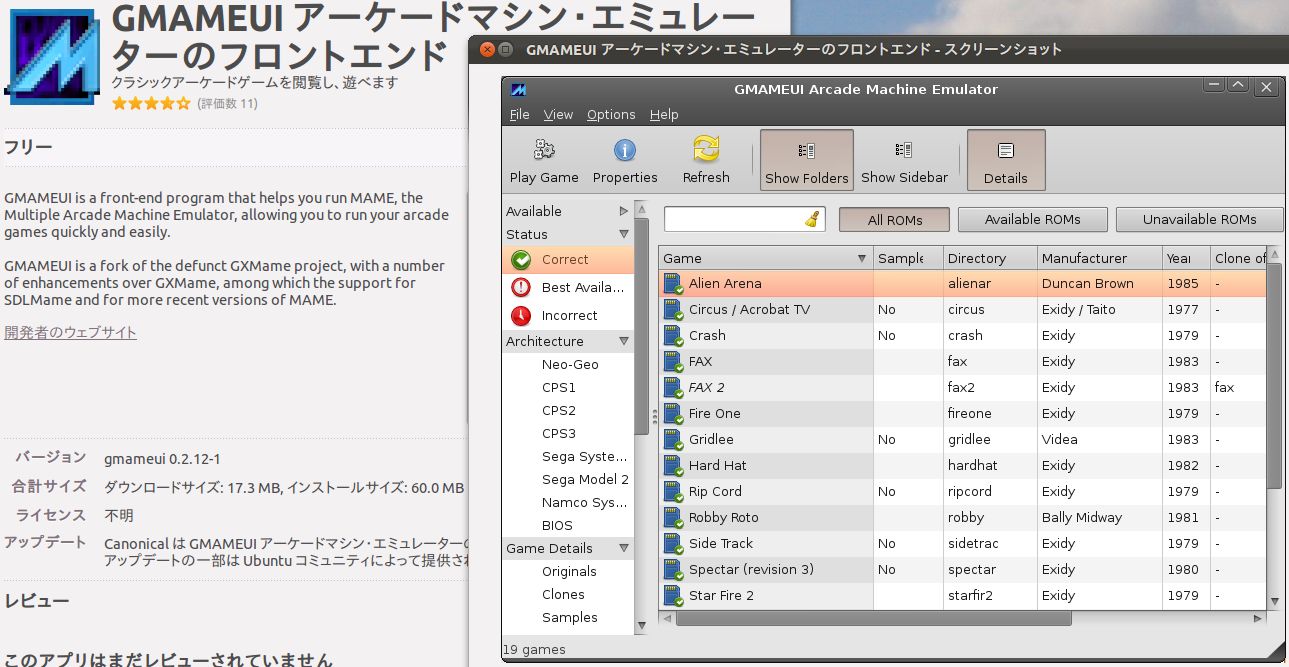This screenshot has height=667, width=1289.
Task: Select the Incorrect status filter icon
Action: (521, 316)
